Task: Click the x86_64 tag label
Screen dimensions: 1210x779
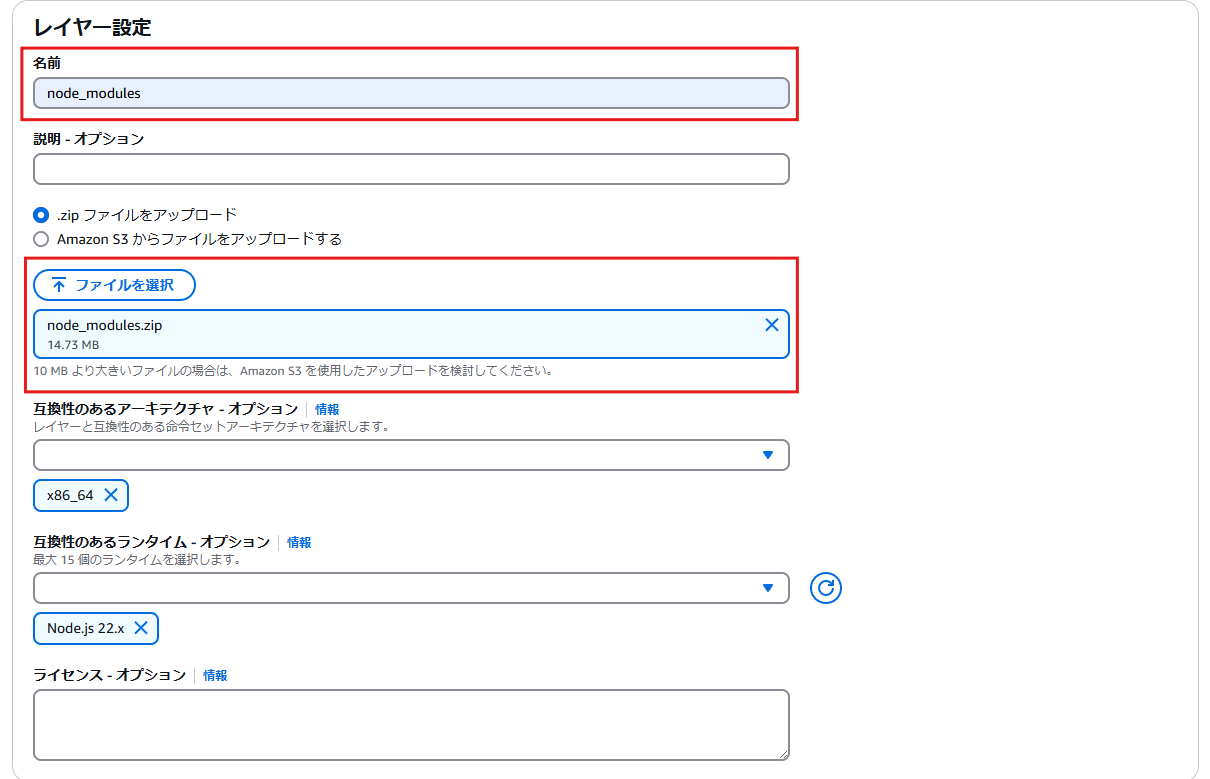Action: tap(70, 495)
